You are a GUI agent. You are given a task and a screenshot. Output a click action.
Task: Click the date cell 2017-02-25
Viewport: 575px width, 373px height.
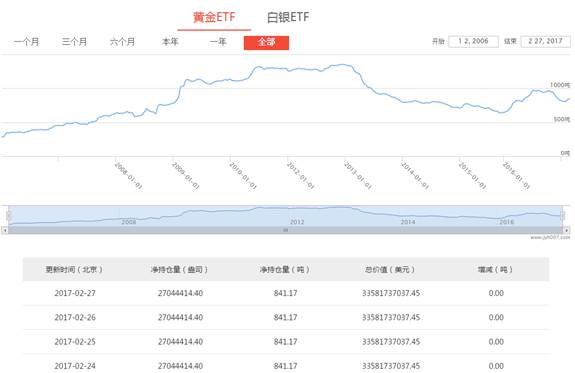(75, 341)
